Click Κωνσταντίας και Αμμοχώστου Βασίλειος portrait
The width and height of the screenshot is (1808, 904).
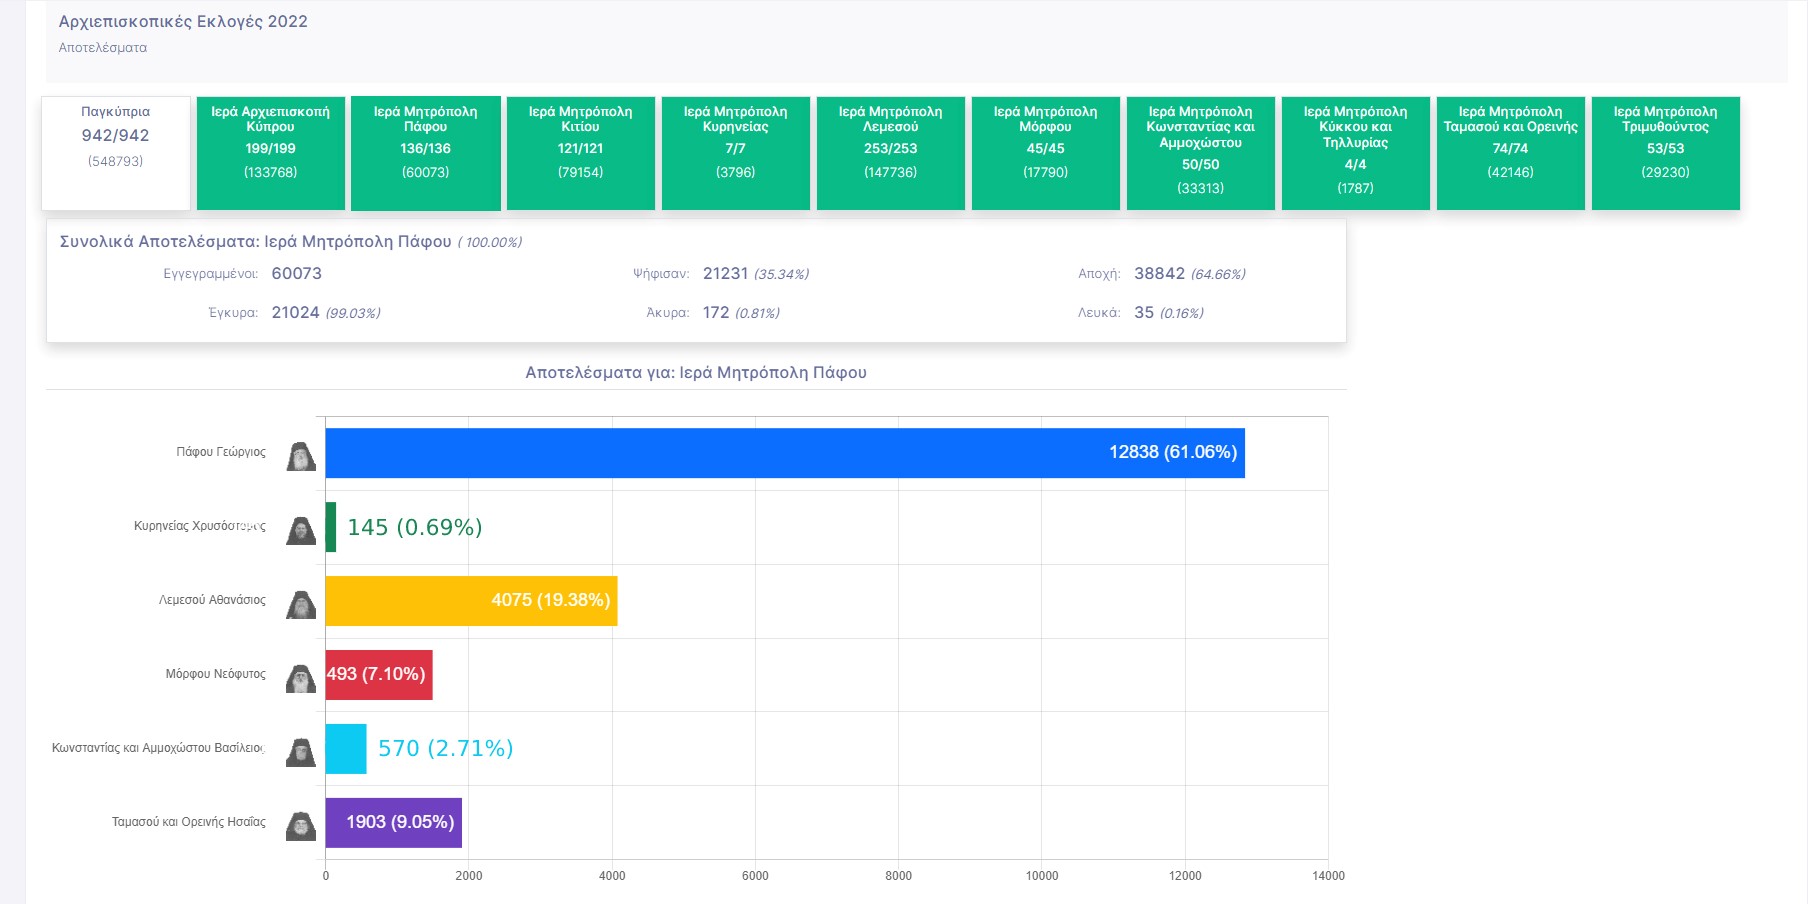coord(301,752)
